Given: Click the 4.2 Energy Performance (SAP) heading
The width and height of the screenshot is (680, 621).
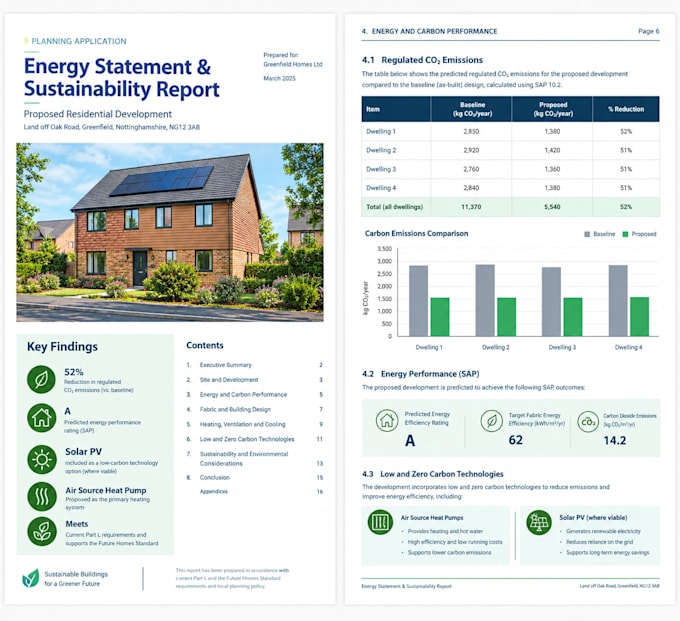Looking at the screenshot, I should click(421, 374).
